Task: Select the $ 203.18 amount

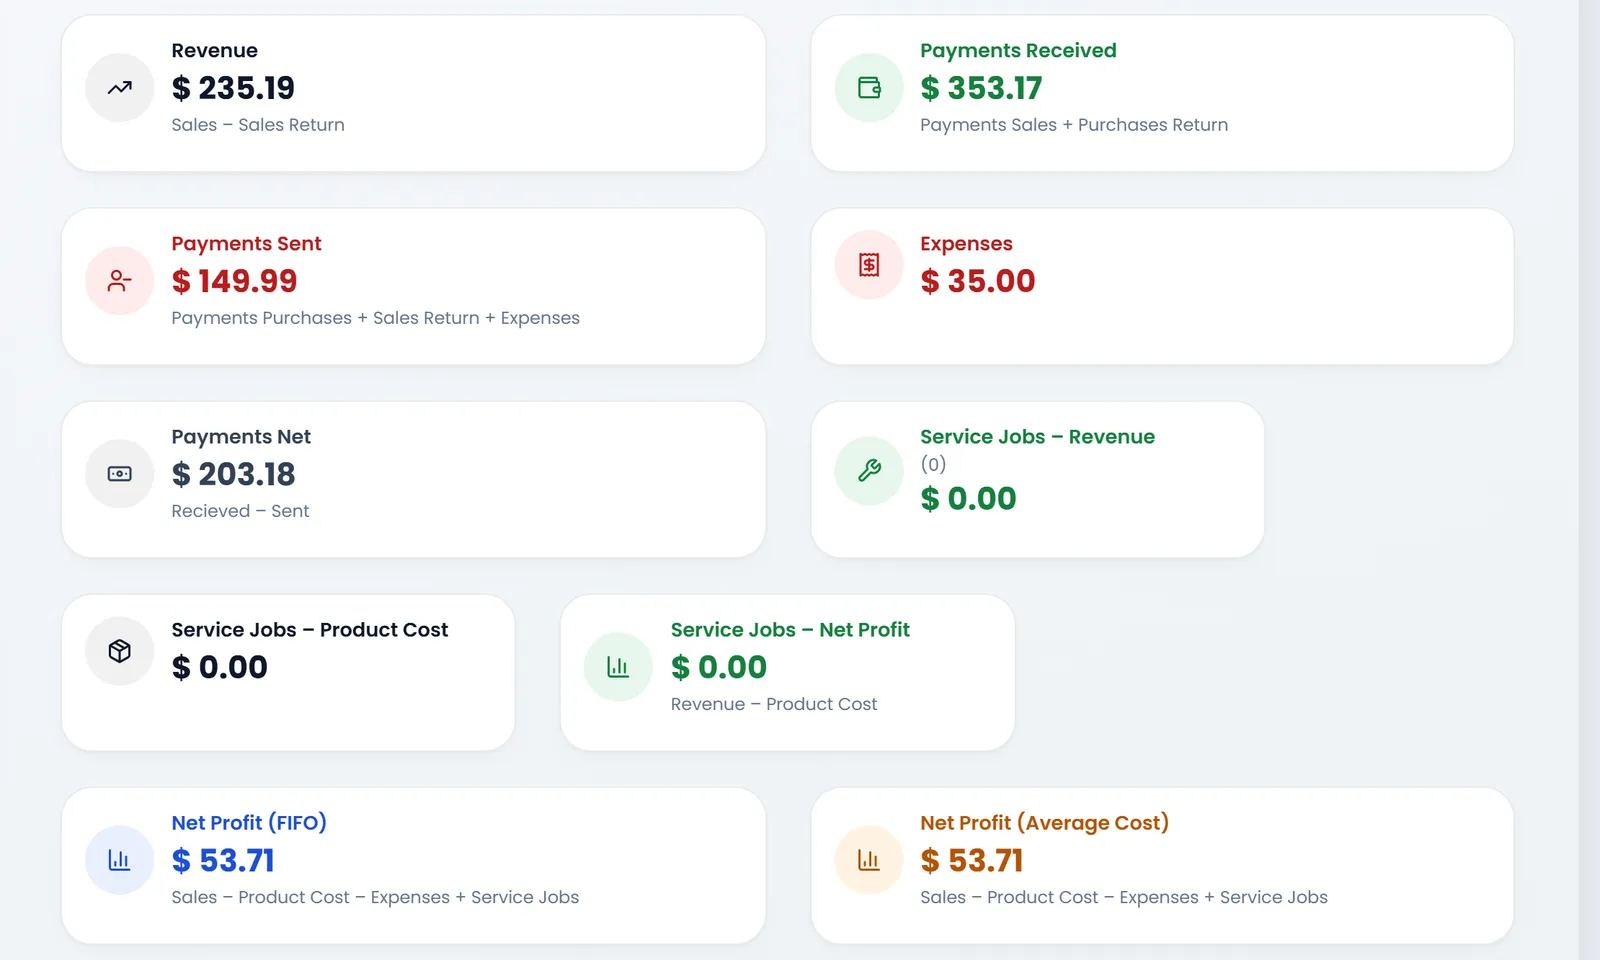Action: pyautogui.click(x=233, y=474)
